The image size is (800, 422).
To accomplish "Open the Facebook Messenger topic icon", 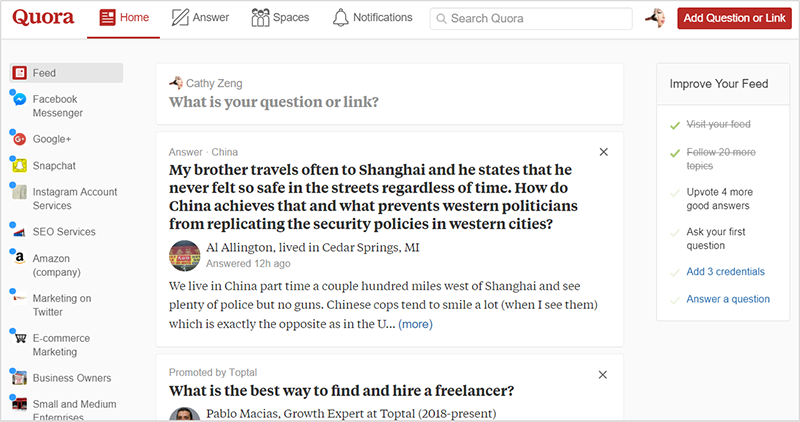I will (19, 99).
